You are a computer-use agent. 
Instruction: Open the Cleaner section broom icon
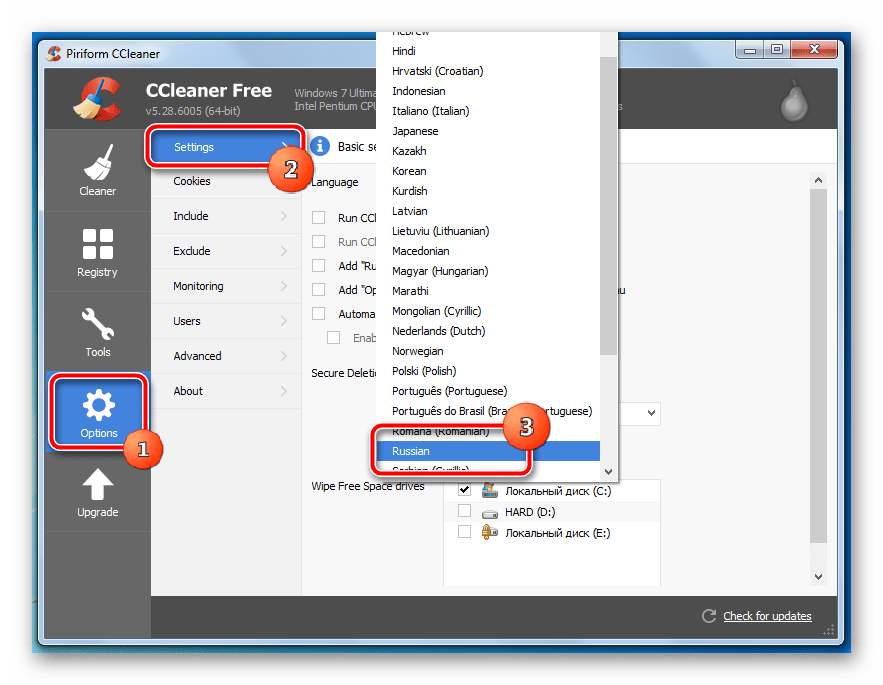click(x=98, y=162)
